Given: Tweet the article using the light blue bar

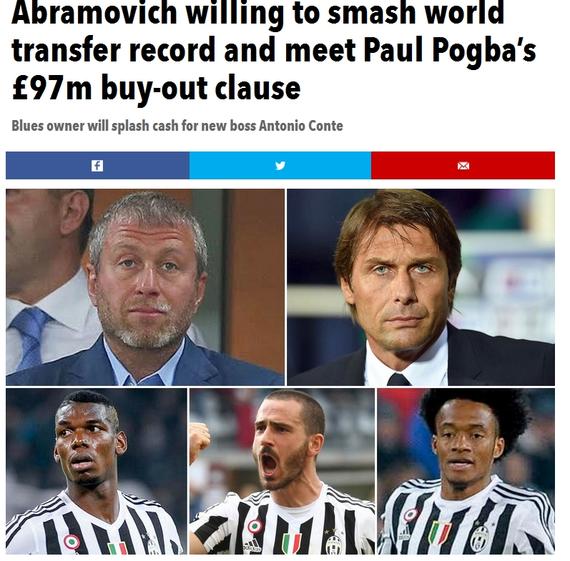Looking at the screenshot, I should point(280,165).
